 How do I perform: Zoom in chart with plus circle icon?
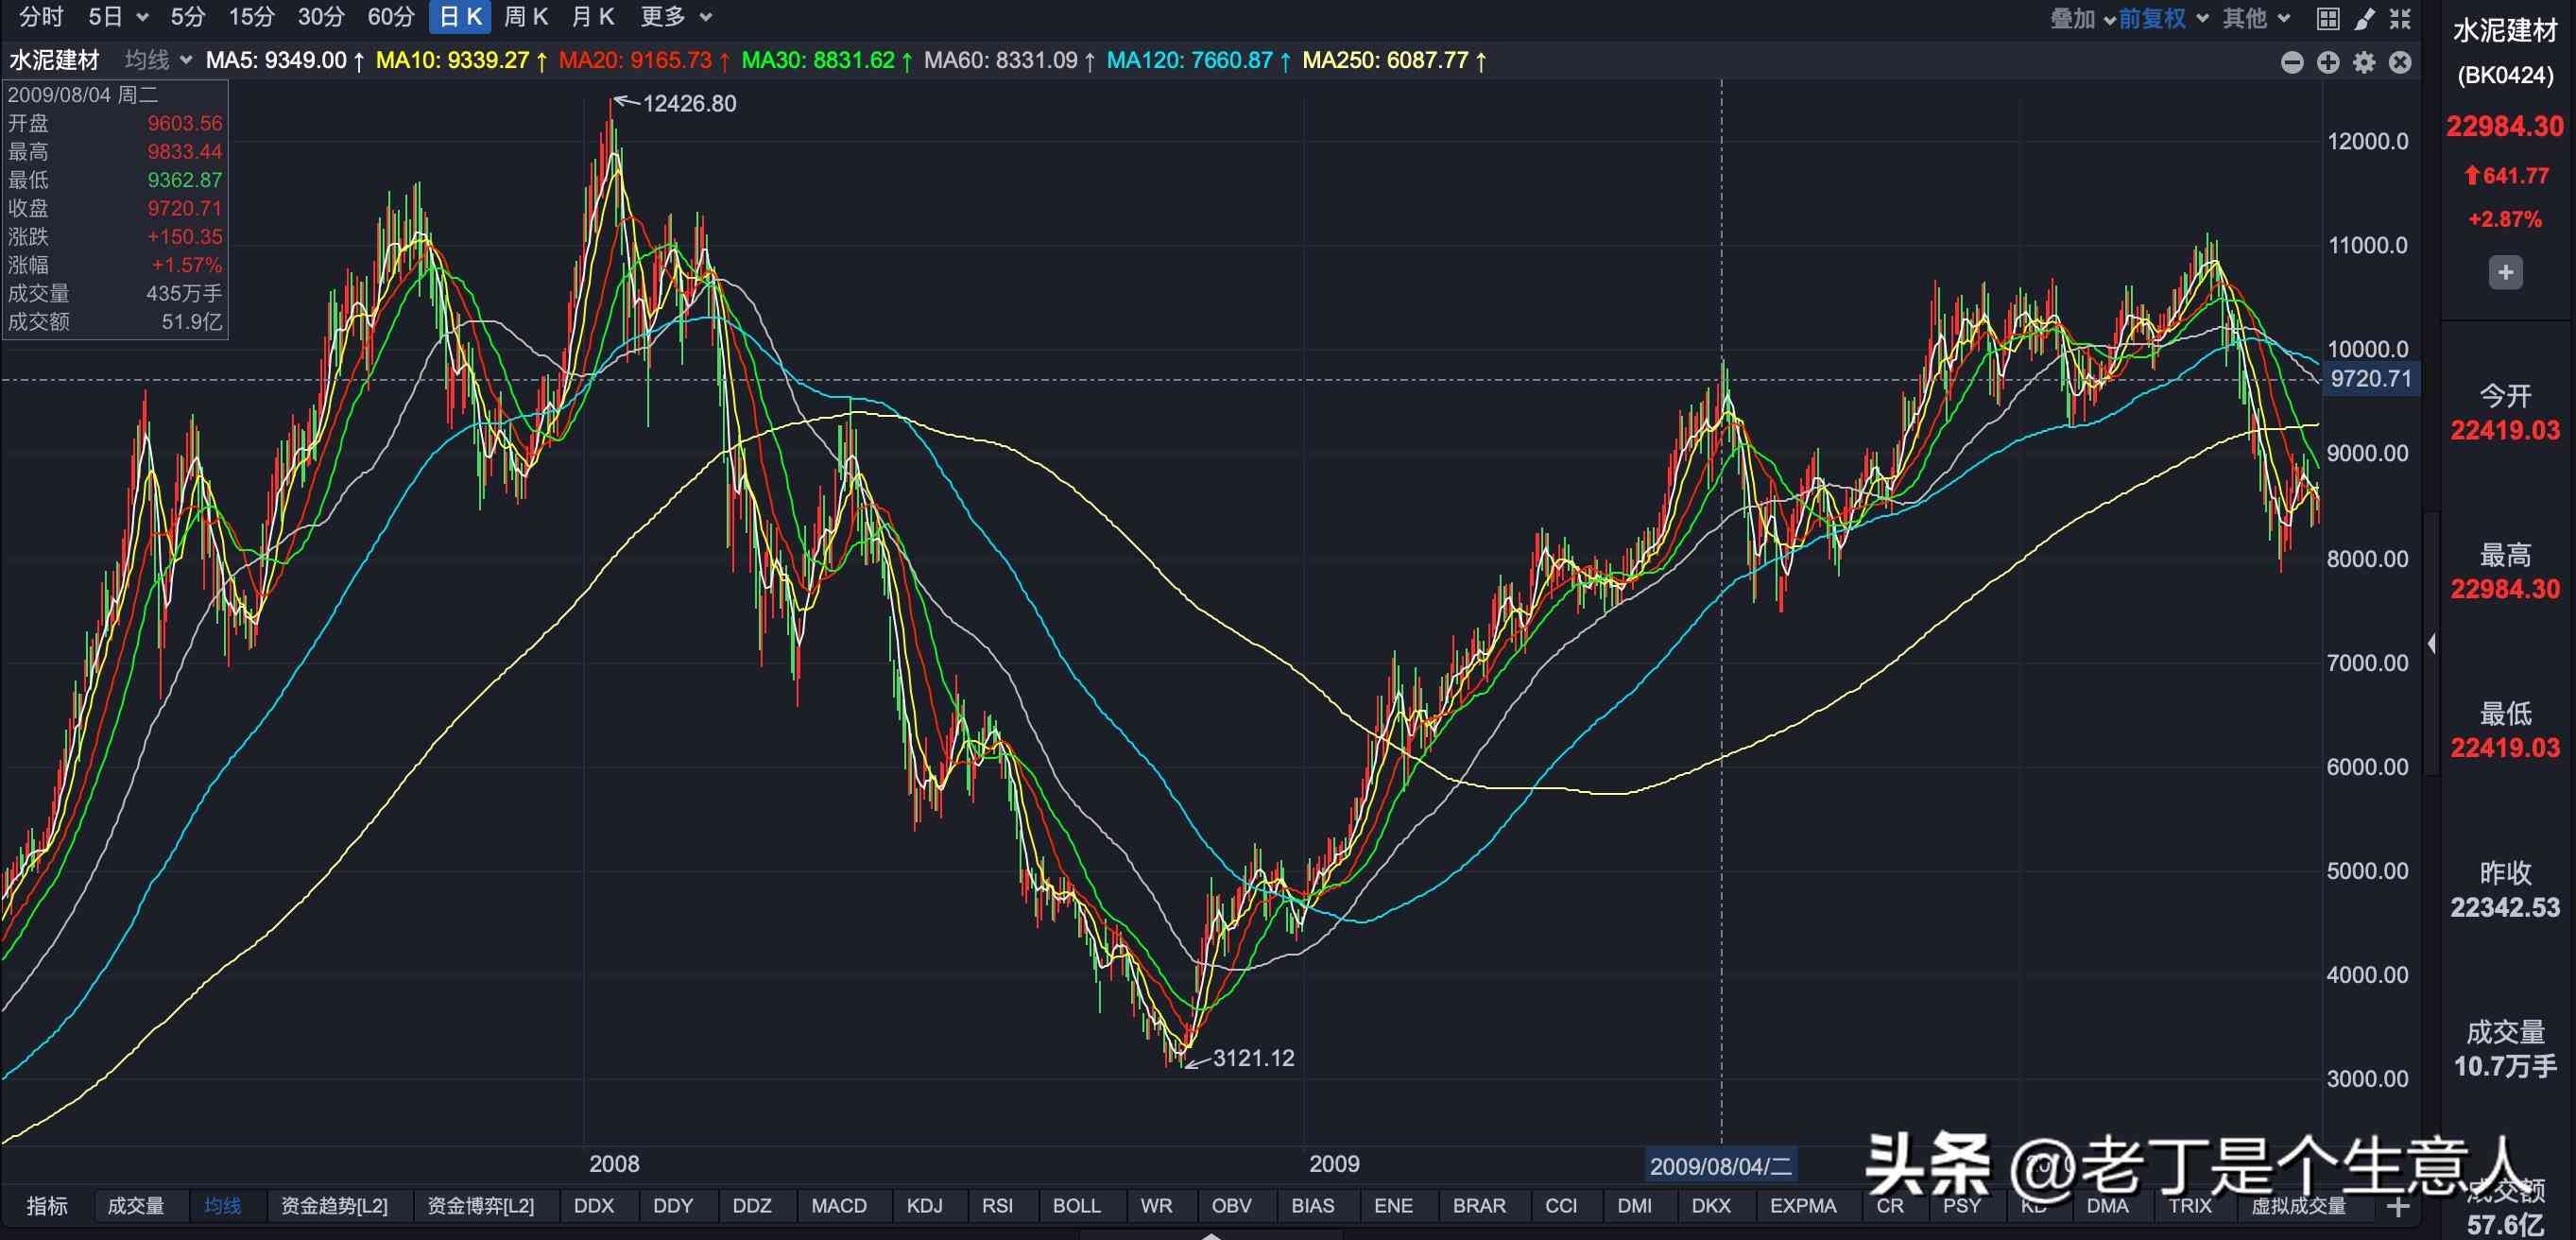point(2328,62)
